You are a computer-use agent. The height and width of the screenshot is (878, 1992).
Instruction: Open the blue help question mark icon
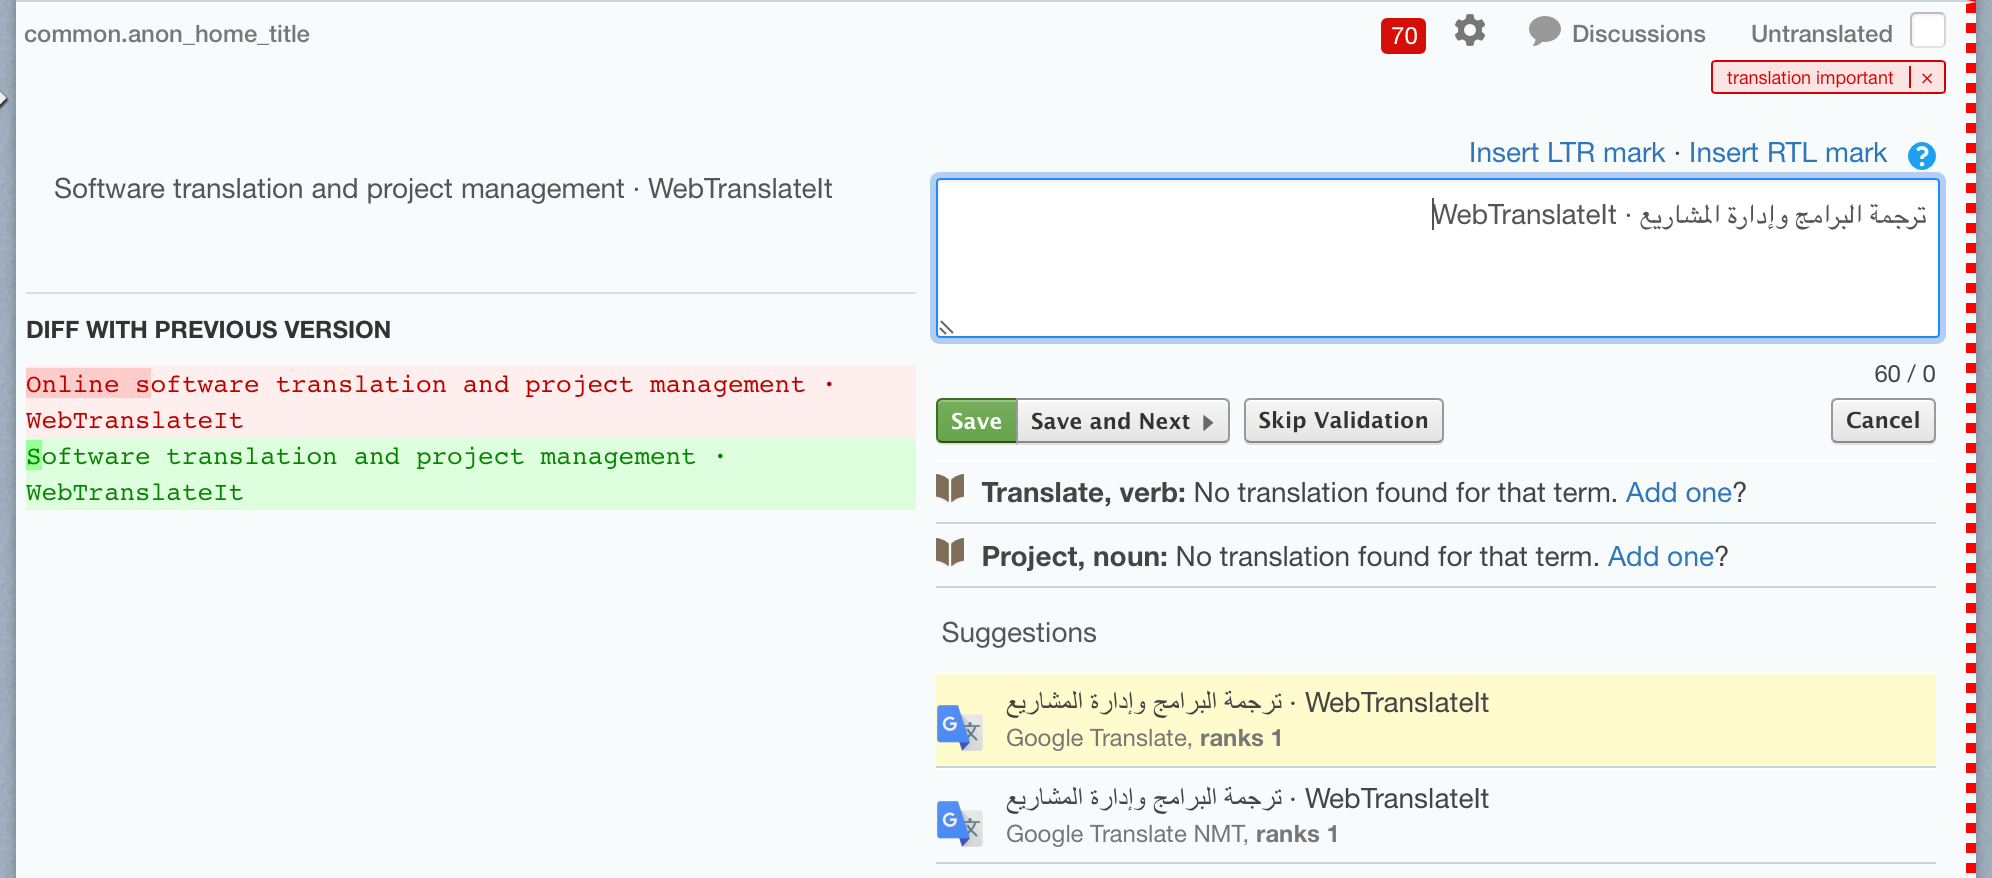point(1921,156)
